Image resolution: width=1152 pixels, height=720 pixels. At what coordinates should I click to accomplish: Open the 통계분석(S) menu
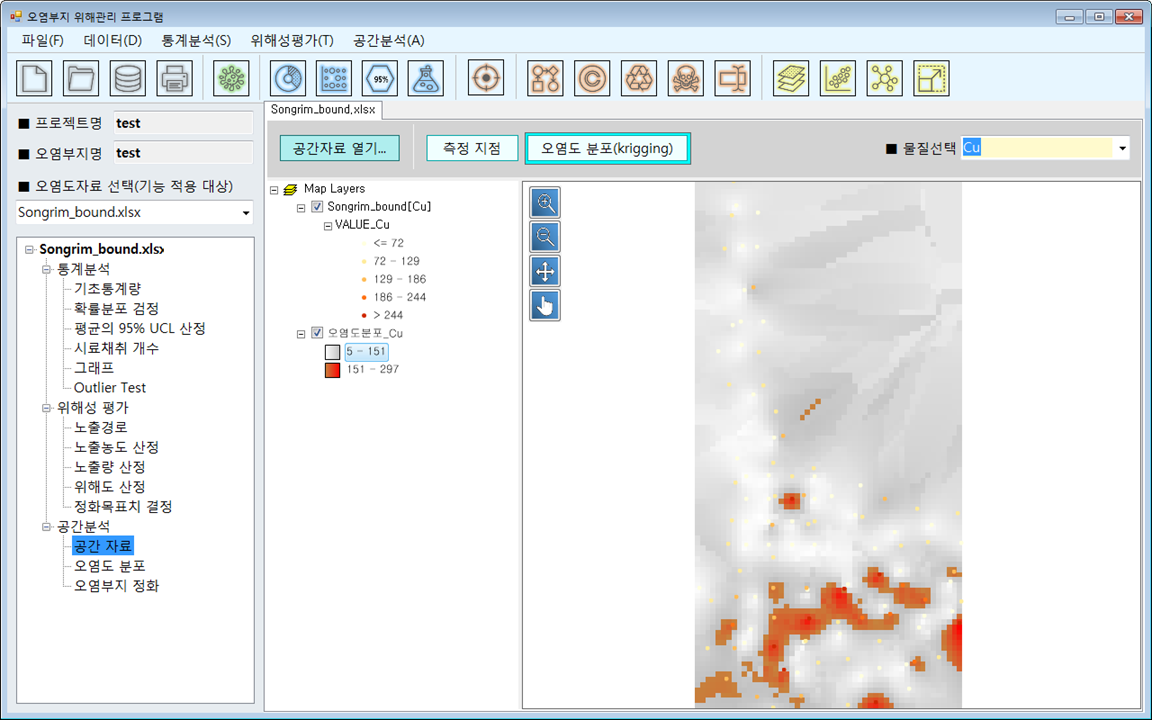pos(196,41)
